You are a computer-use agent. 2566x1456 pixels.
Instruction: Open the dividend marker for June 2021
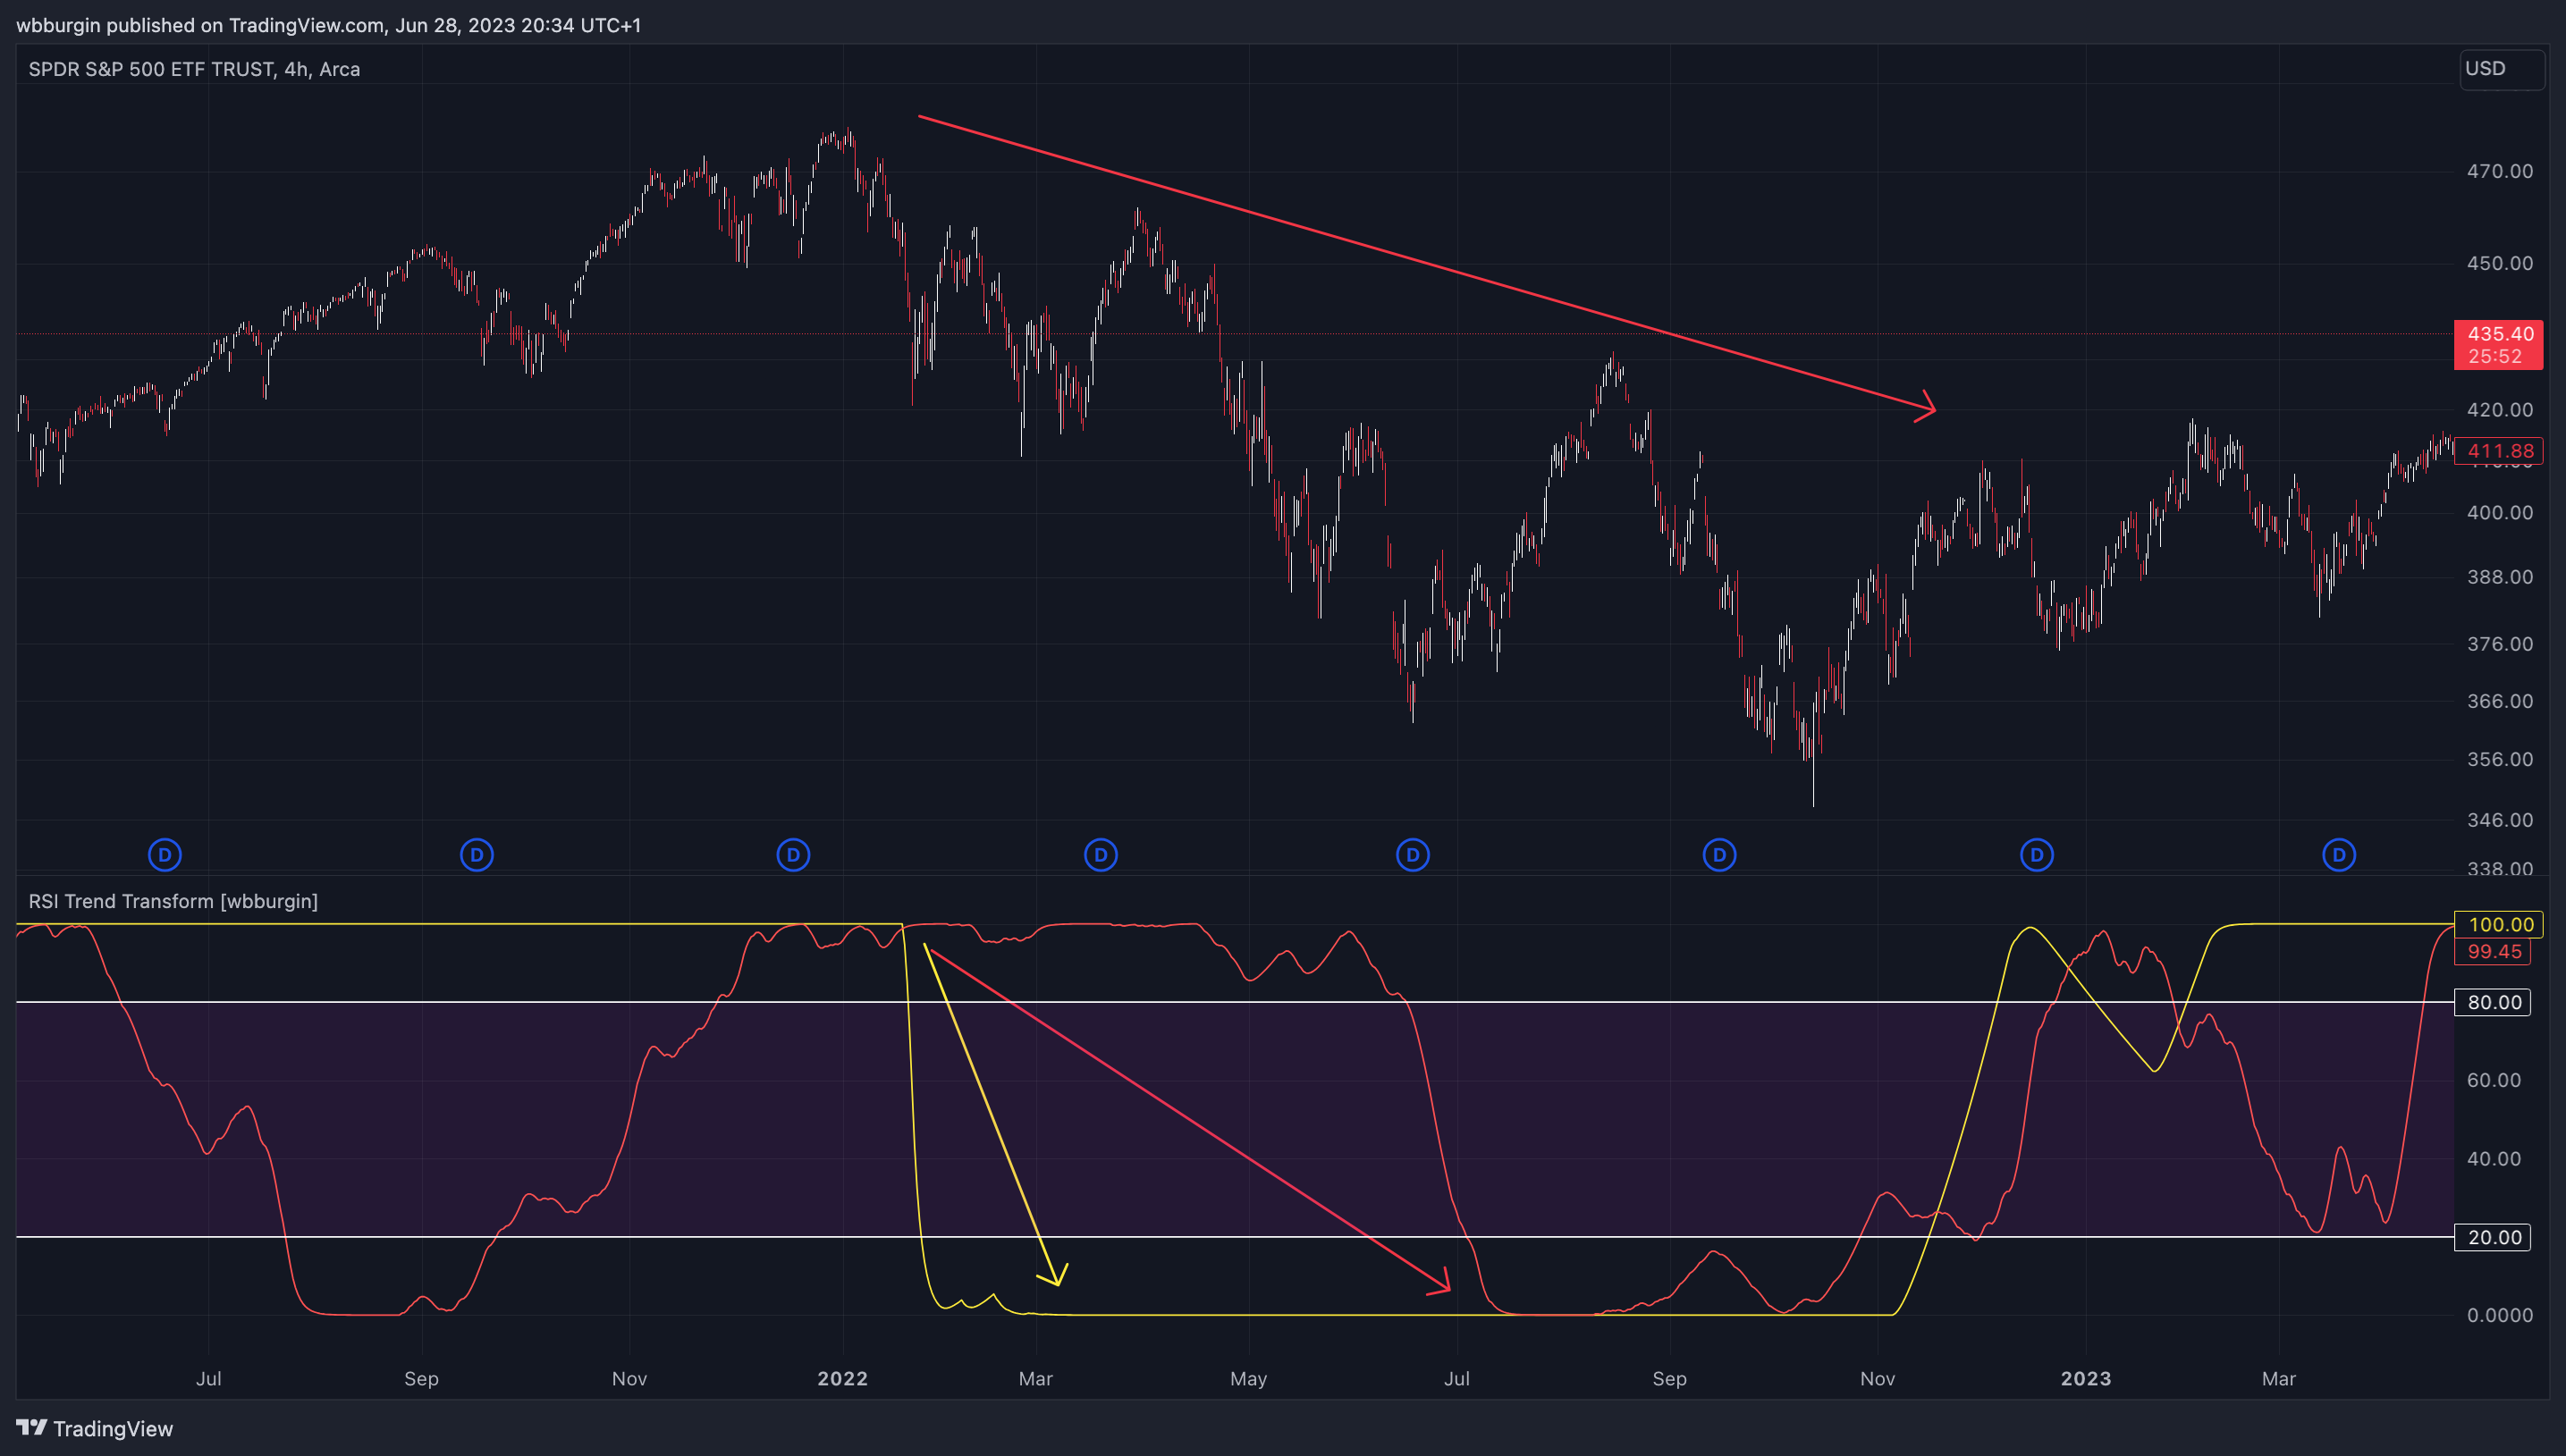(165, 855)
